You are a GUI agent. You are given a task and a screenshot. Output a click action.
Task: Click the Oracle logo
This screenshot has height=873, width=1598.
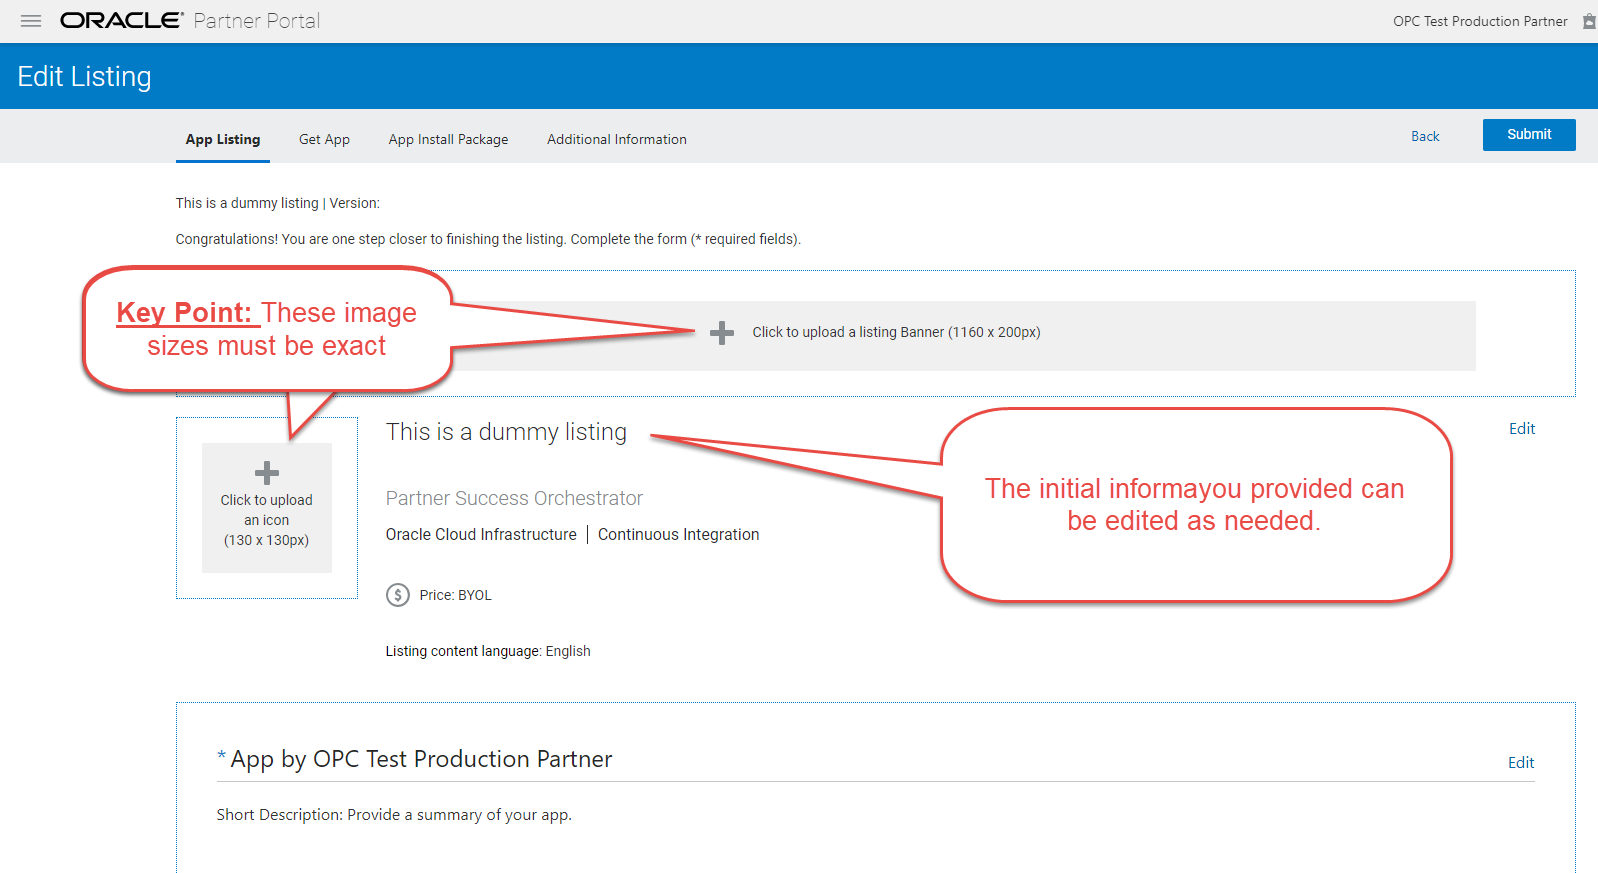(x=121, y=21)
